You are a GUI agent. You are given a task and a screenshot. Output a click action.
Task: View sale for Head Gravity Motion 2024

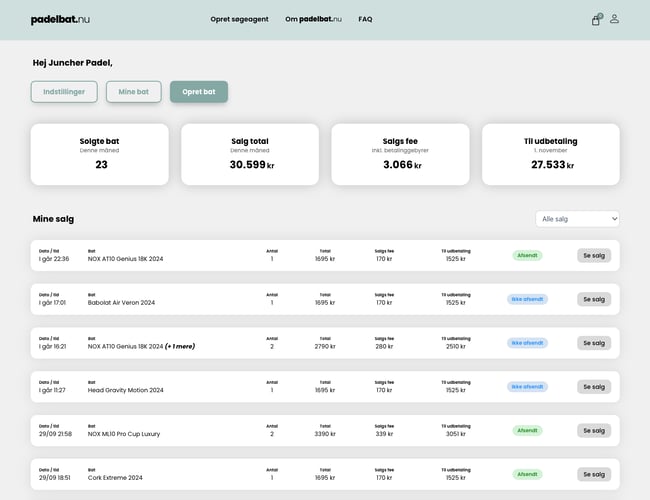pyautogui.click(x=593, y=387)
